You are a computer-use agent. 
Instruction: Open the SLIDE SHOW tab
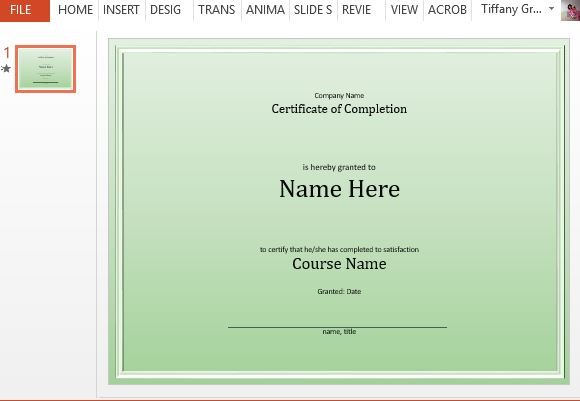(x=313, y=10)
